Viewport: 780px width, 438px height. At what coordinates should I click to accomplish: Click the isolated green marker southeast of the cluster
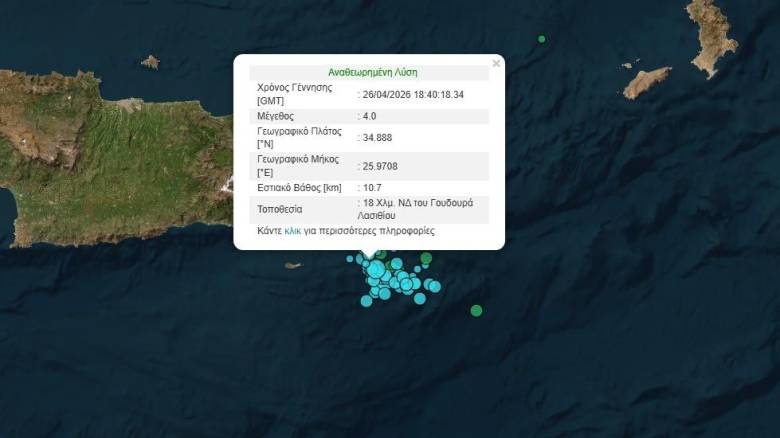[x=476, y=310]
